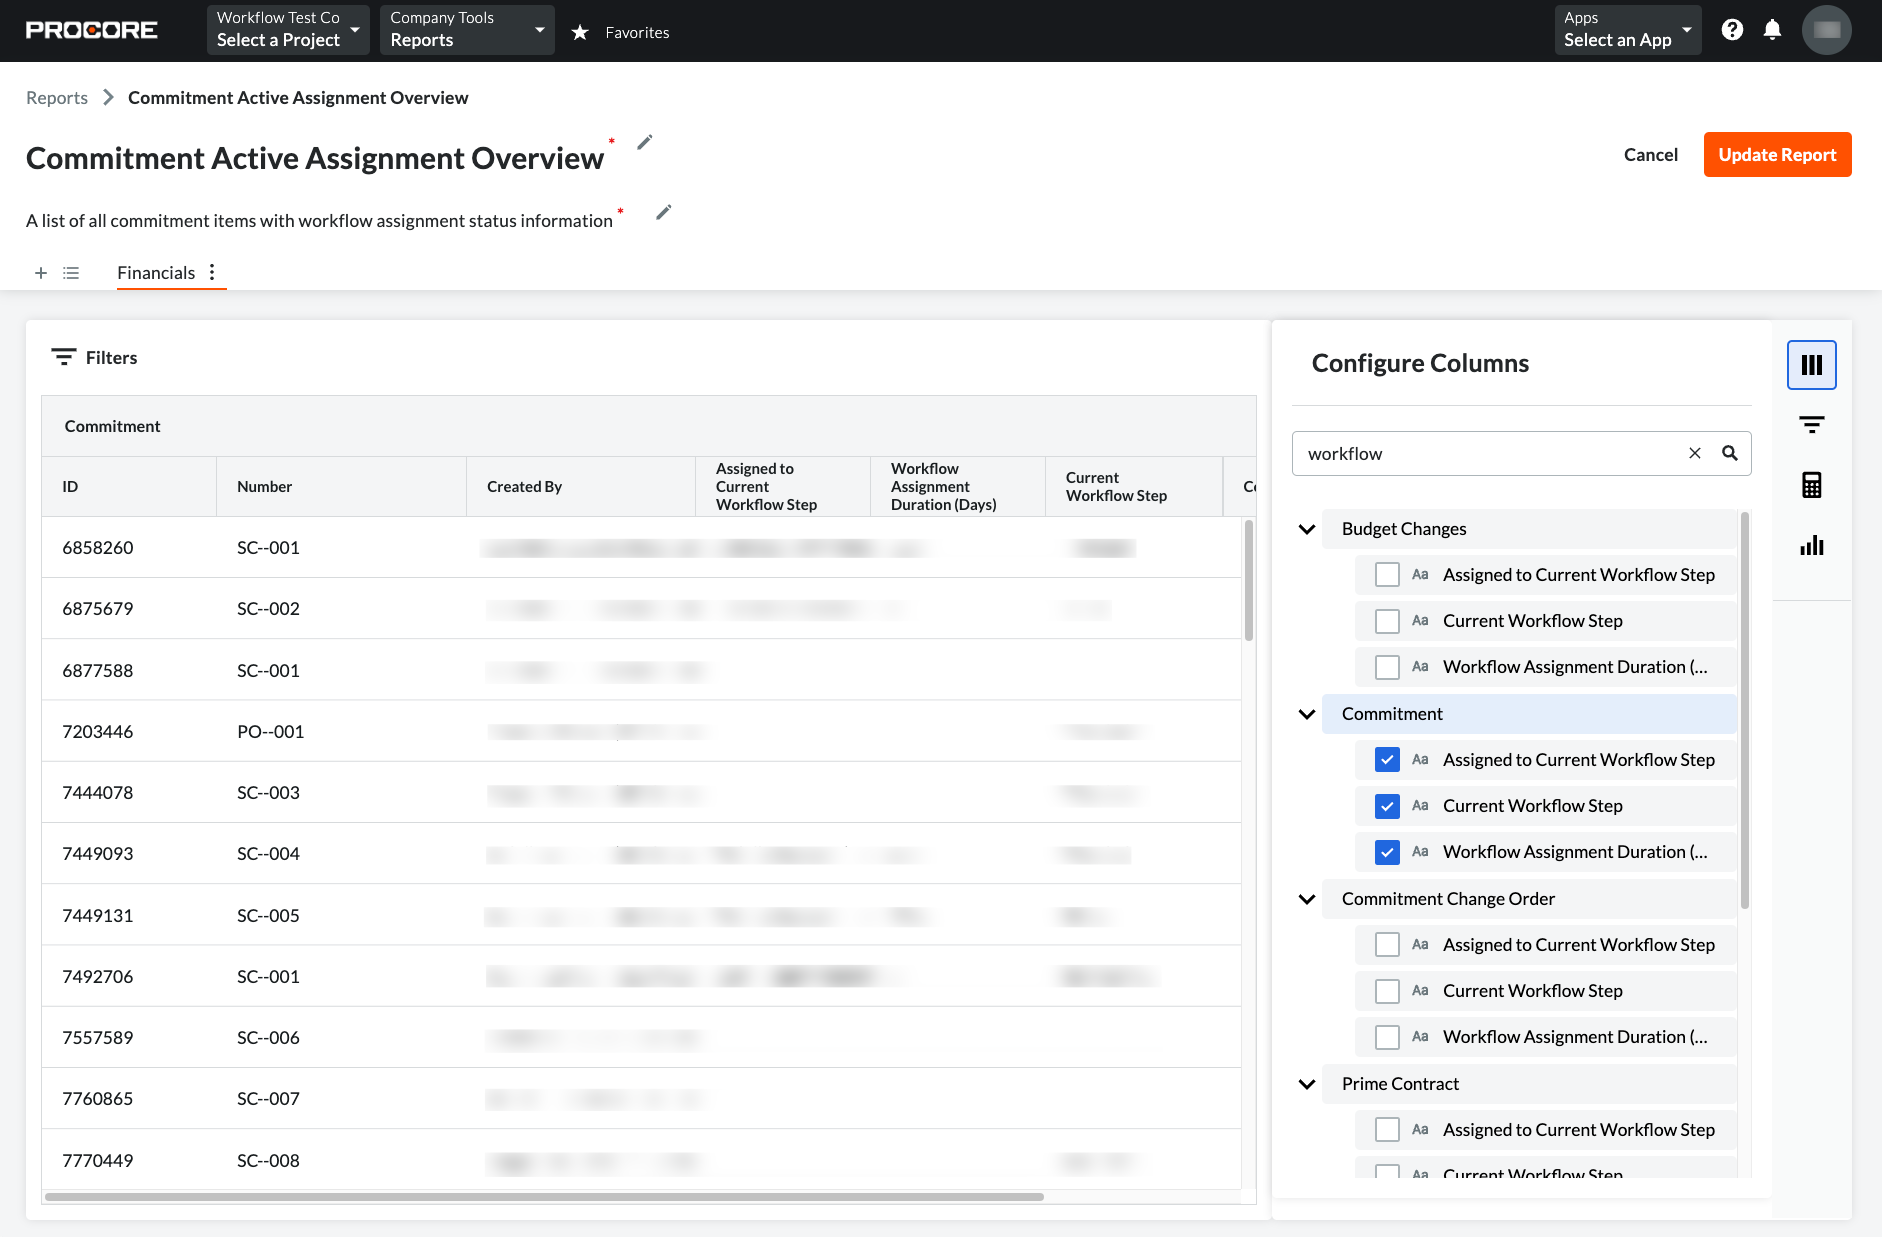This screenshot has width=1882, height=1237.
Task: Click the calculator icon in right sidebar
Action: 1812,484
